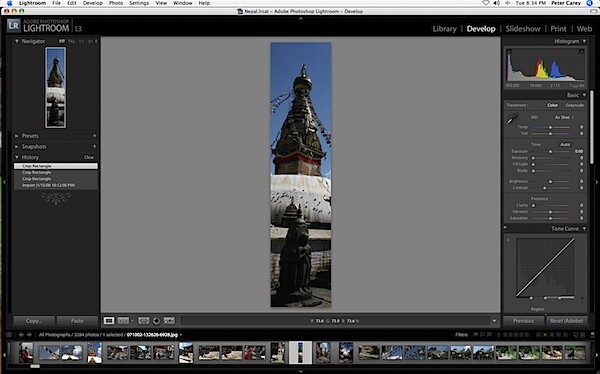This screenshot has height=374, width=600.
Task: Switch to the Web module
Action: click(x=584, y=29)
